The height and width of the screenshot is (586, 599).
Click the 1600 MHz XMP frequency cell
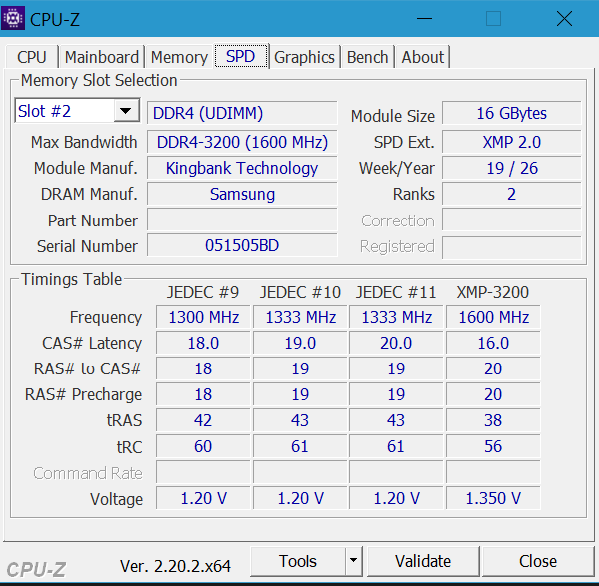(x=493, y=317)
